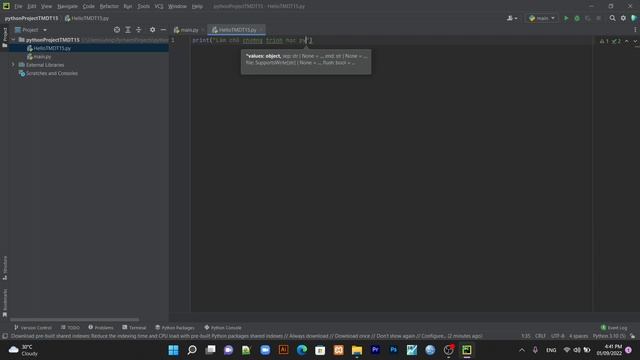This screenshot has width=640, height=360.
Task: Open the Code menu
Action: click(89, 6)
